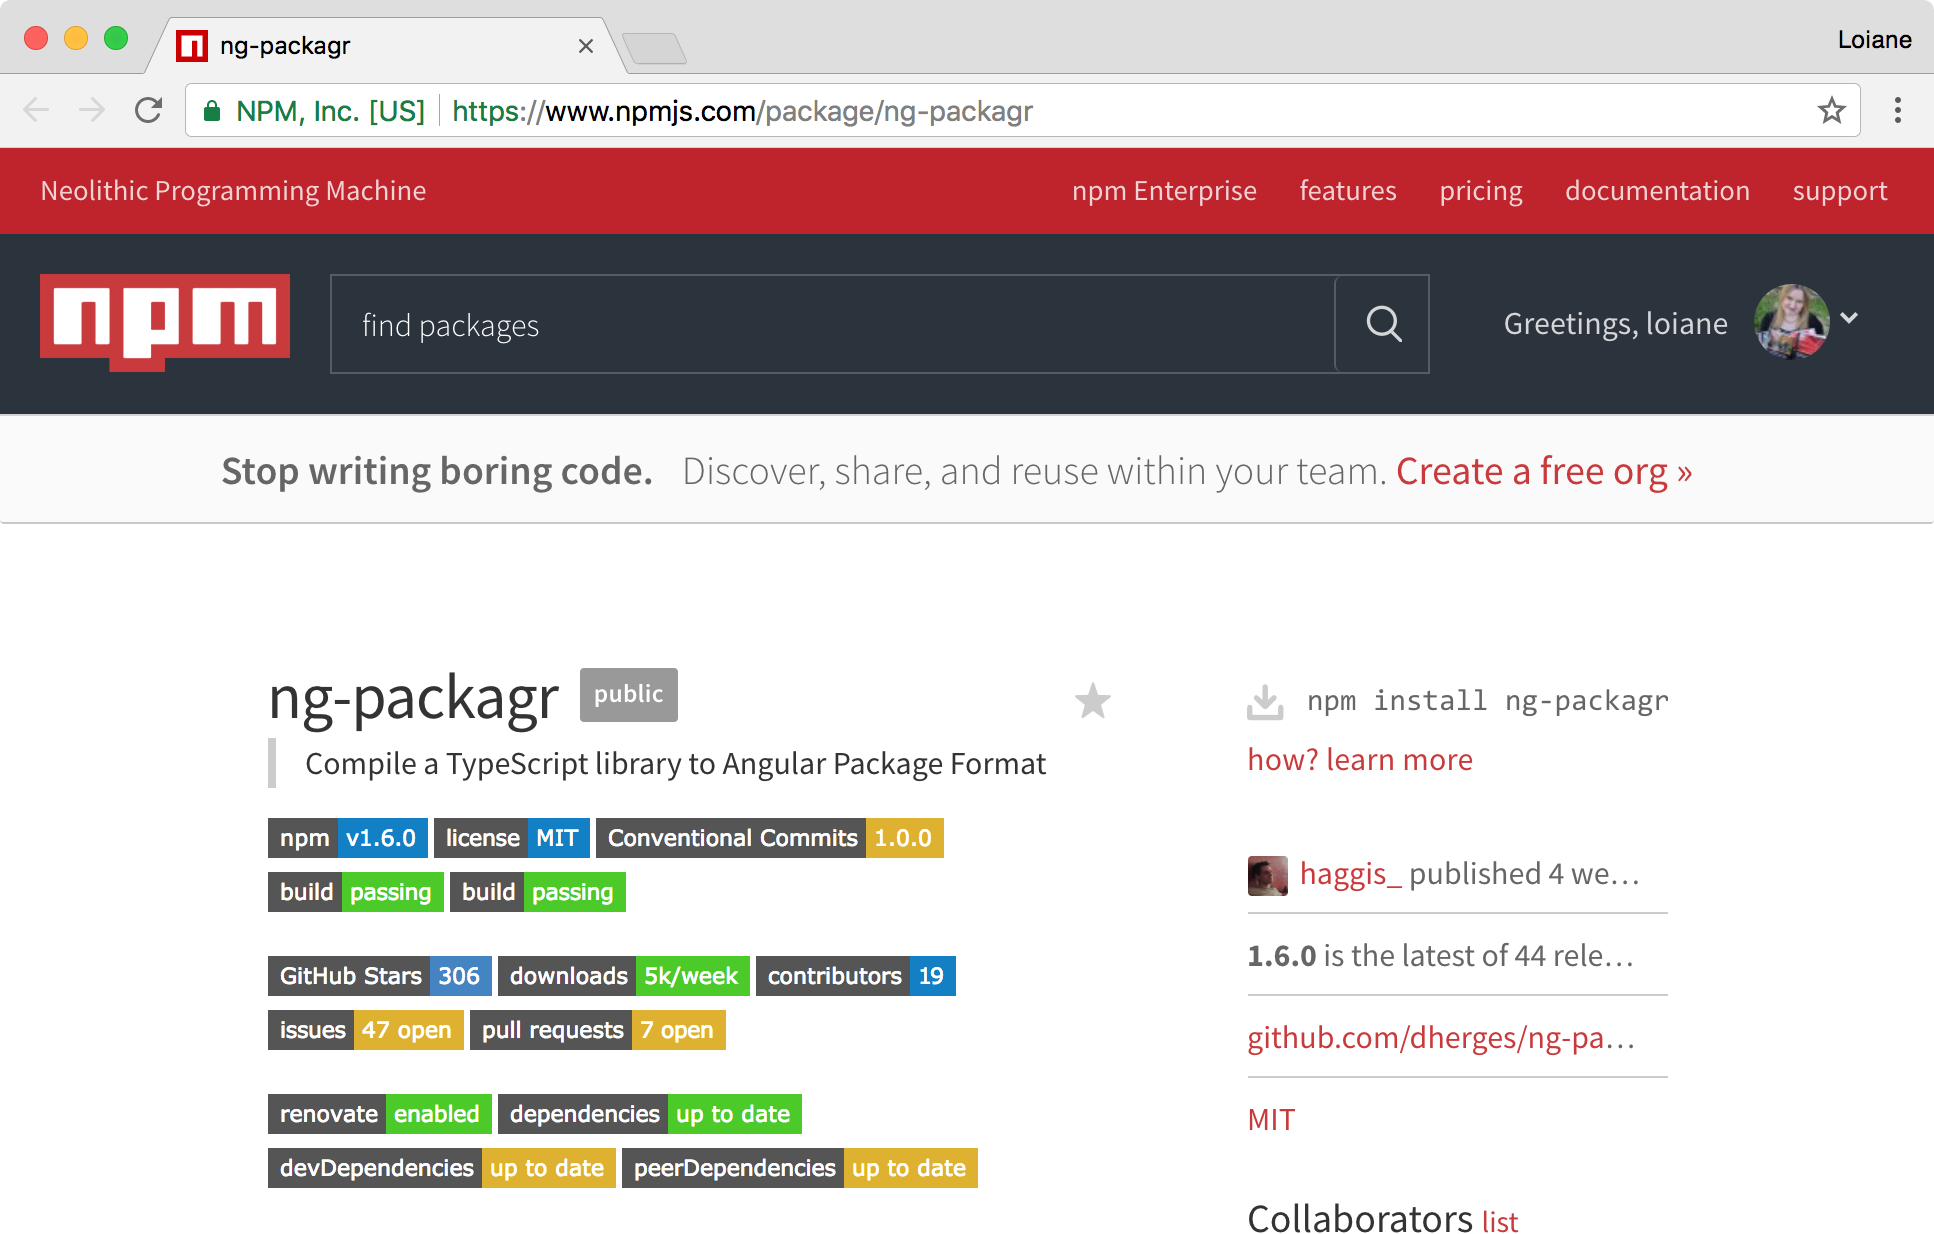1934x1234 pixels.
Task: Click the download icon beside npm install
Action: coord(1265,702)
